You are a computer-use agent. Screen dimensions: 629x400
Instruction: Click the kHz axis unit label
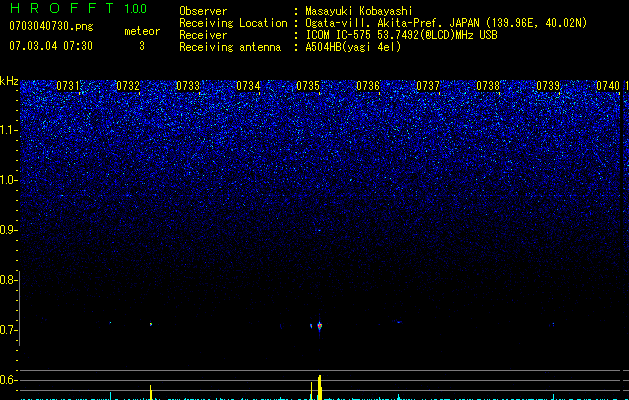pyautogui.click(x=9, y=81)
